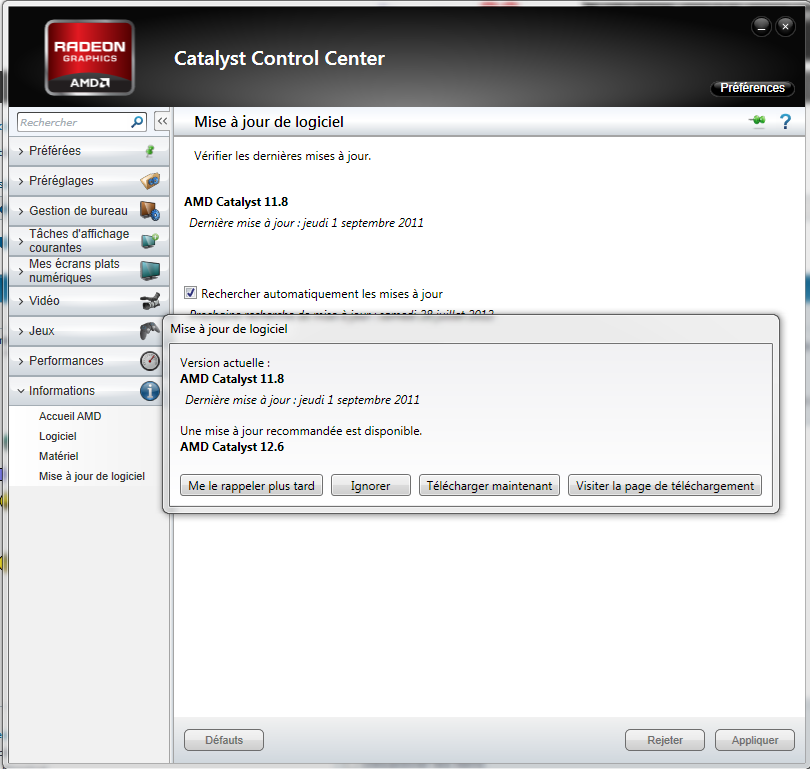810x769 pixels.
Task: Select Matériel under Informations
Action: 58,456
